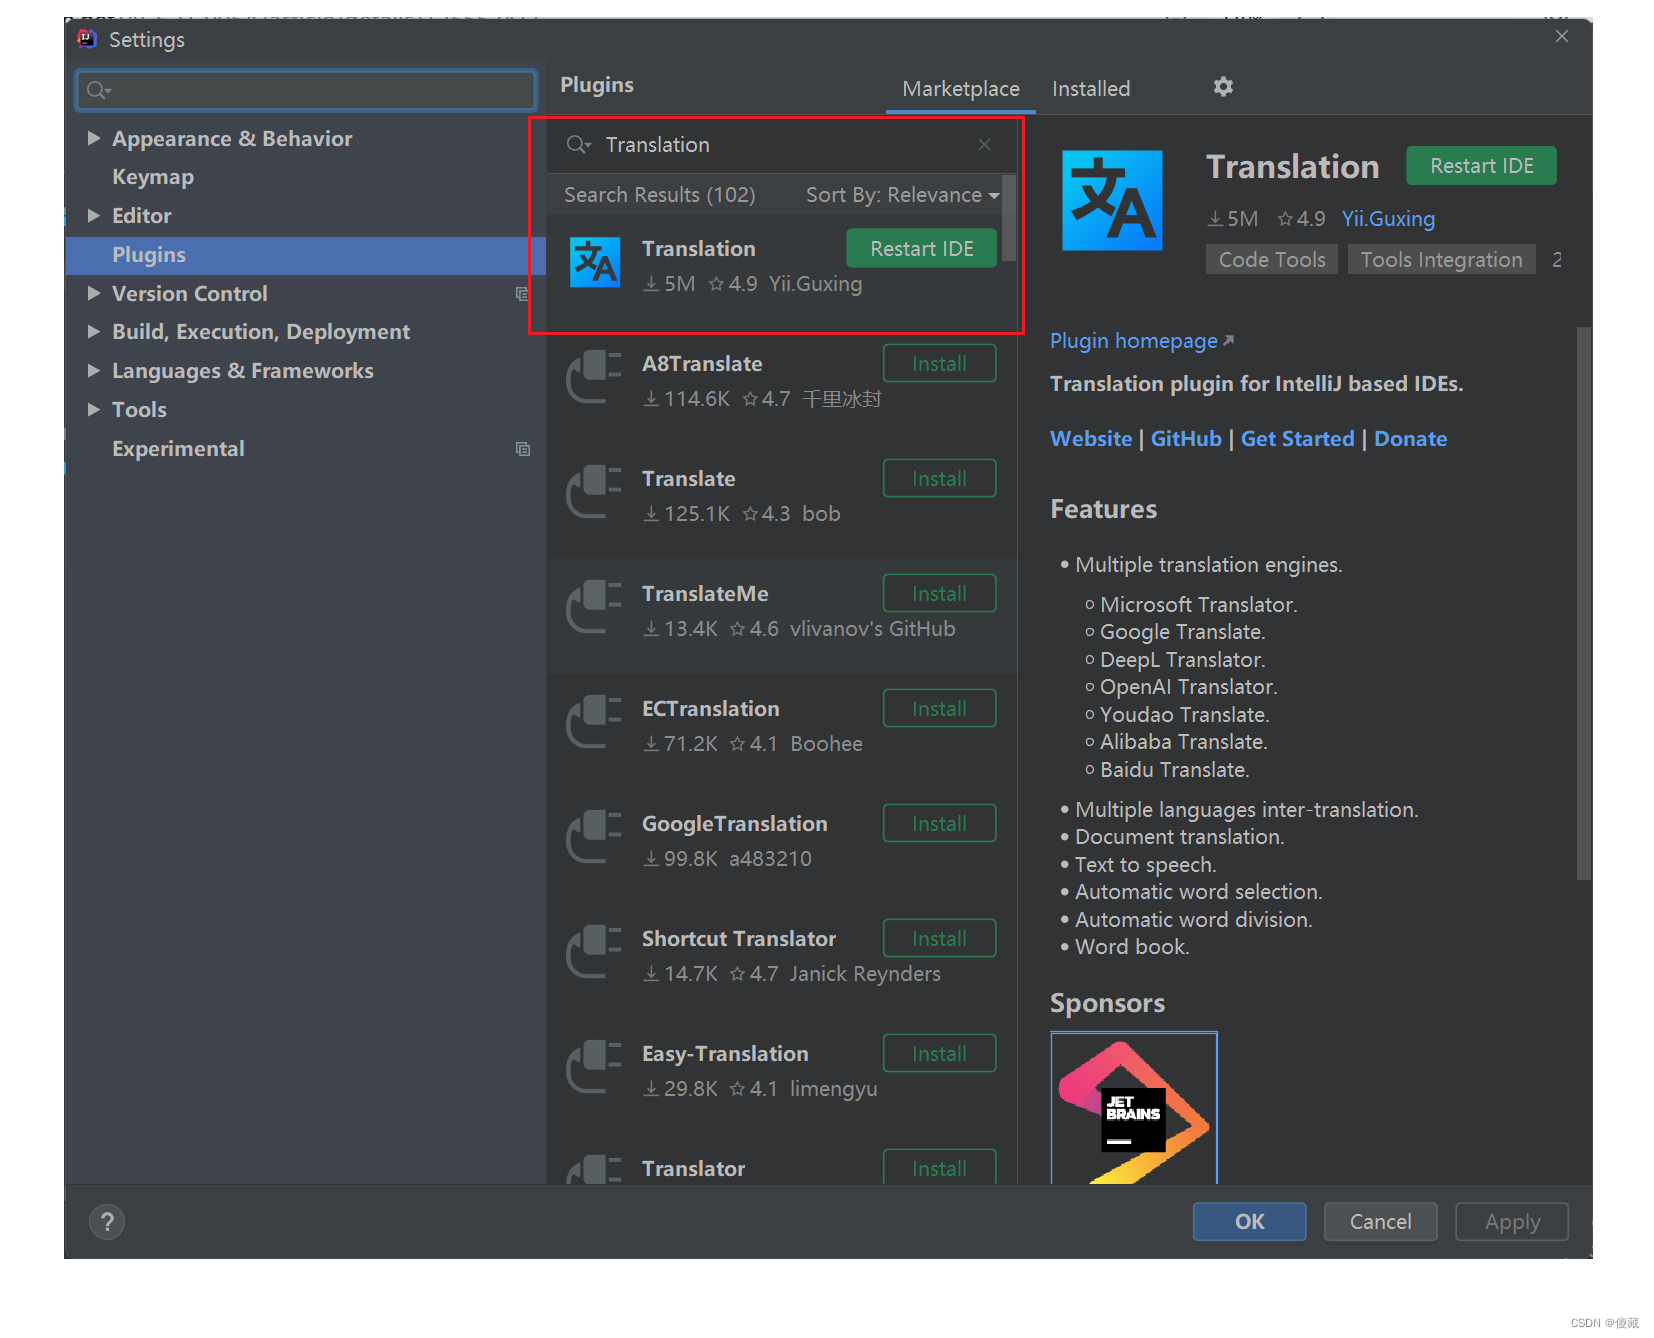Click Restart IDE in the results list
The height and width of the screenshot is (1338, 1654).
pyautogui.click(x=921, y=249)
